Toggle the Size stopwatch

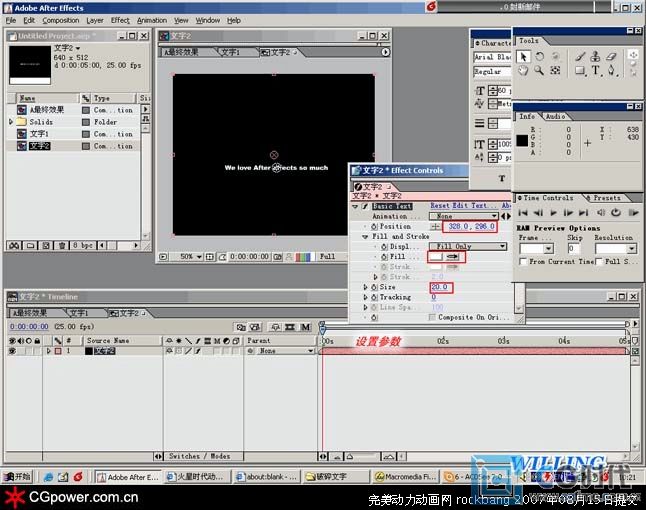(x=374, y=287)
